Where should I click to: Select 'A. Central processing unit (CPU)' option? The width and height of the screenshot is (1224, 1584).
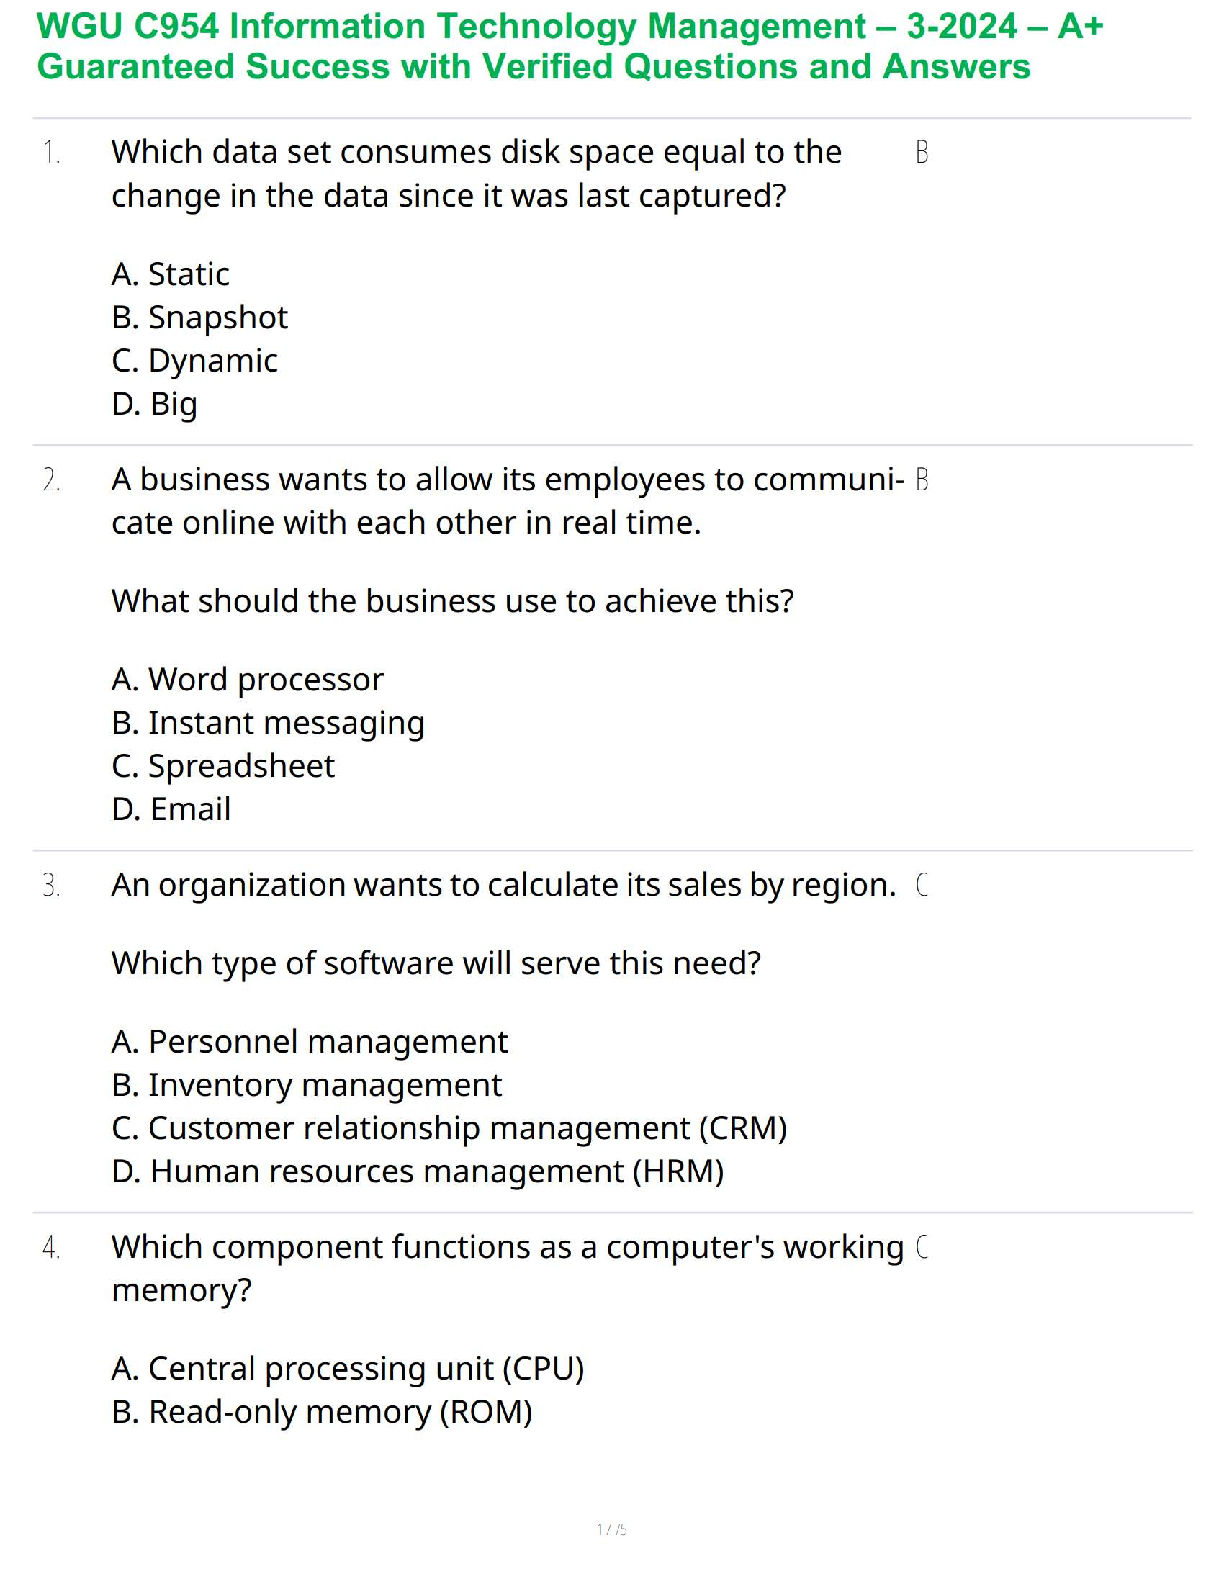click(x=348, y=1368)
